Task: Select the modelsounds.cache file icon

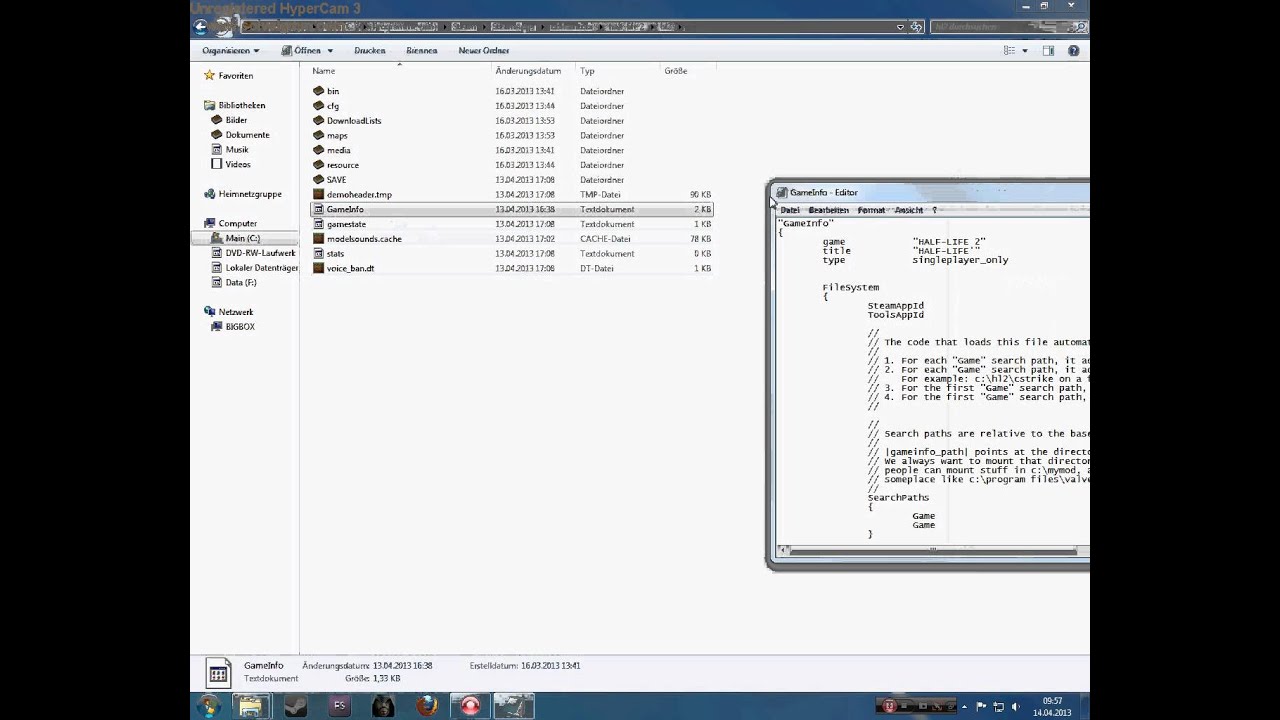Action: click(318, 239)
